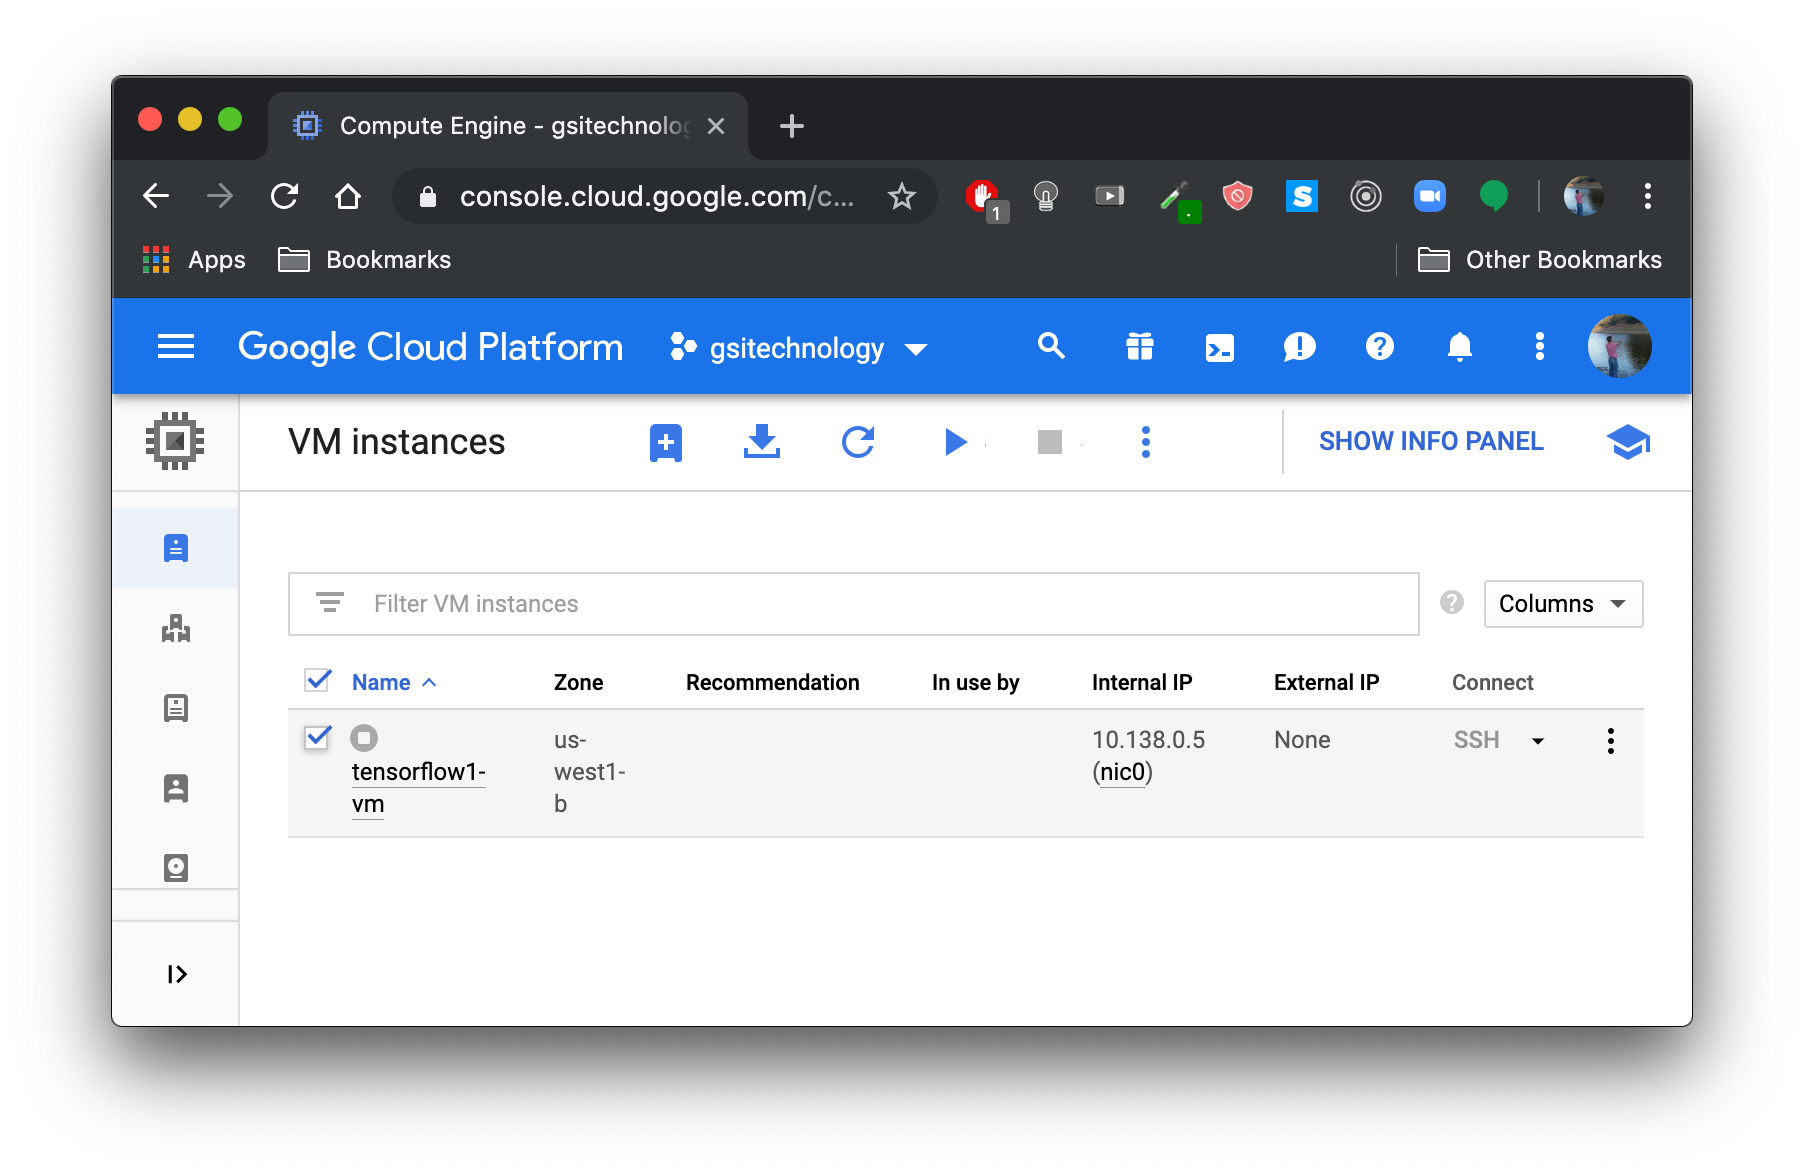Click the 10.138.0.5 internal IP text
Screen dimensions: 1804x1174
(x=1148, y=740)
